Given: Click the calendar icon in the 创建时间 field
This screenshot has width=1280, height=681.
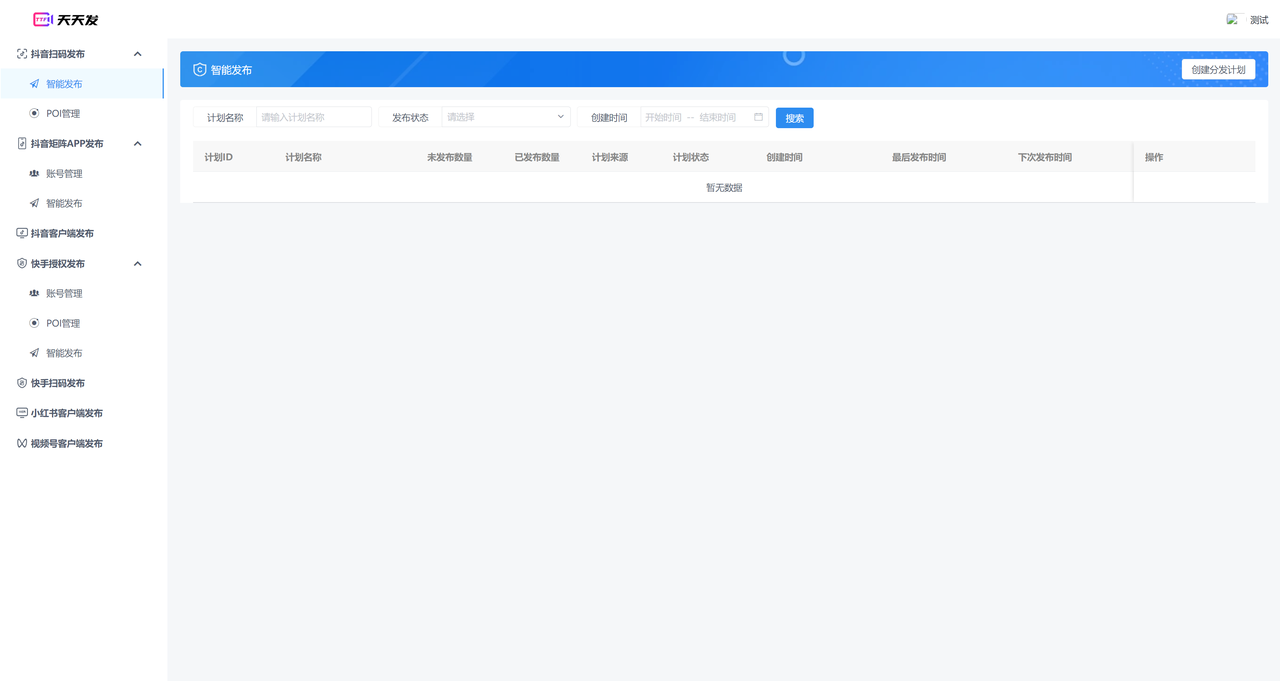Looking at the screenshot, I should click(758, 117).
